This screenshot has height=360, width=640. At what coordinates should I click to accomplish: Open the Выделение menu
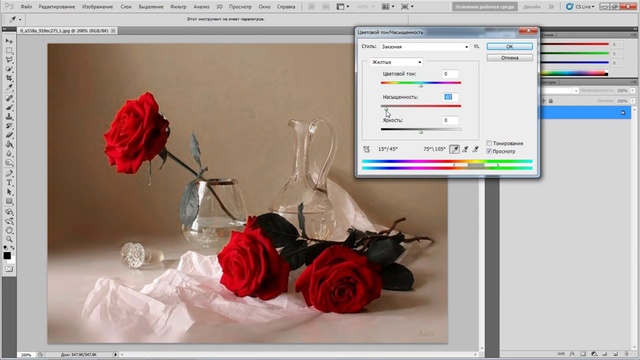coord(151,7)
